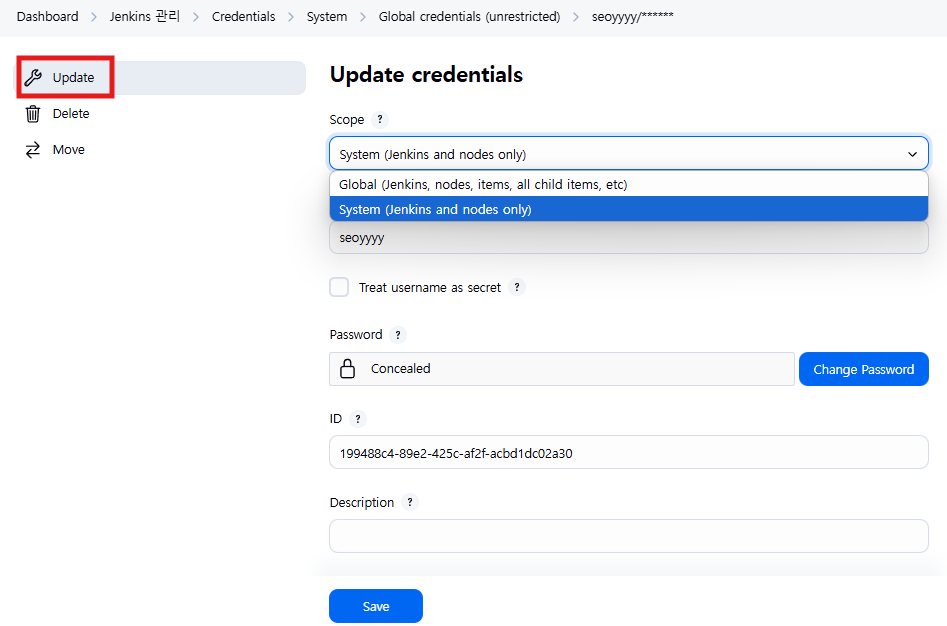The image size is (947, 626).
Task: Click the Scope label text
Action: (x=347, y=120)
